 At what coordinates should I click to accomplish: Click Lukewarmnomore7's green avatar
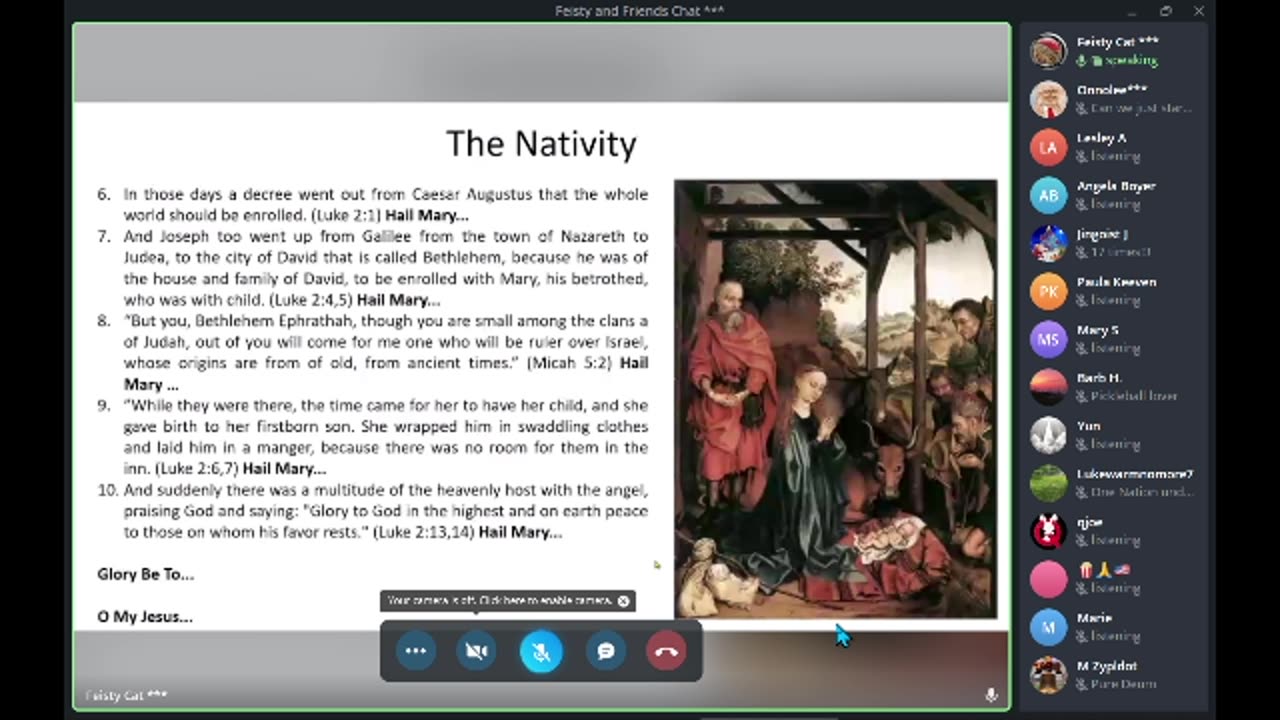(1048, 483)
